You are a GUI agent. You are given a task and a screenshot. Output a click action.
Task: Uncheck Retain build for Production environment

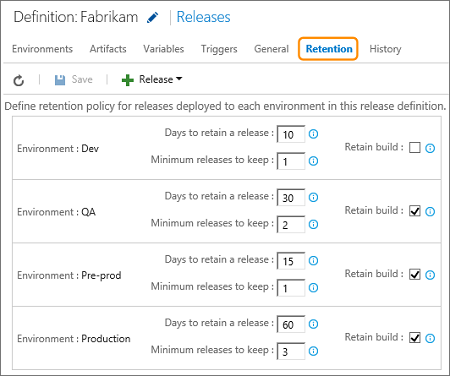point(415,338)
